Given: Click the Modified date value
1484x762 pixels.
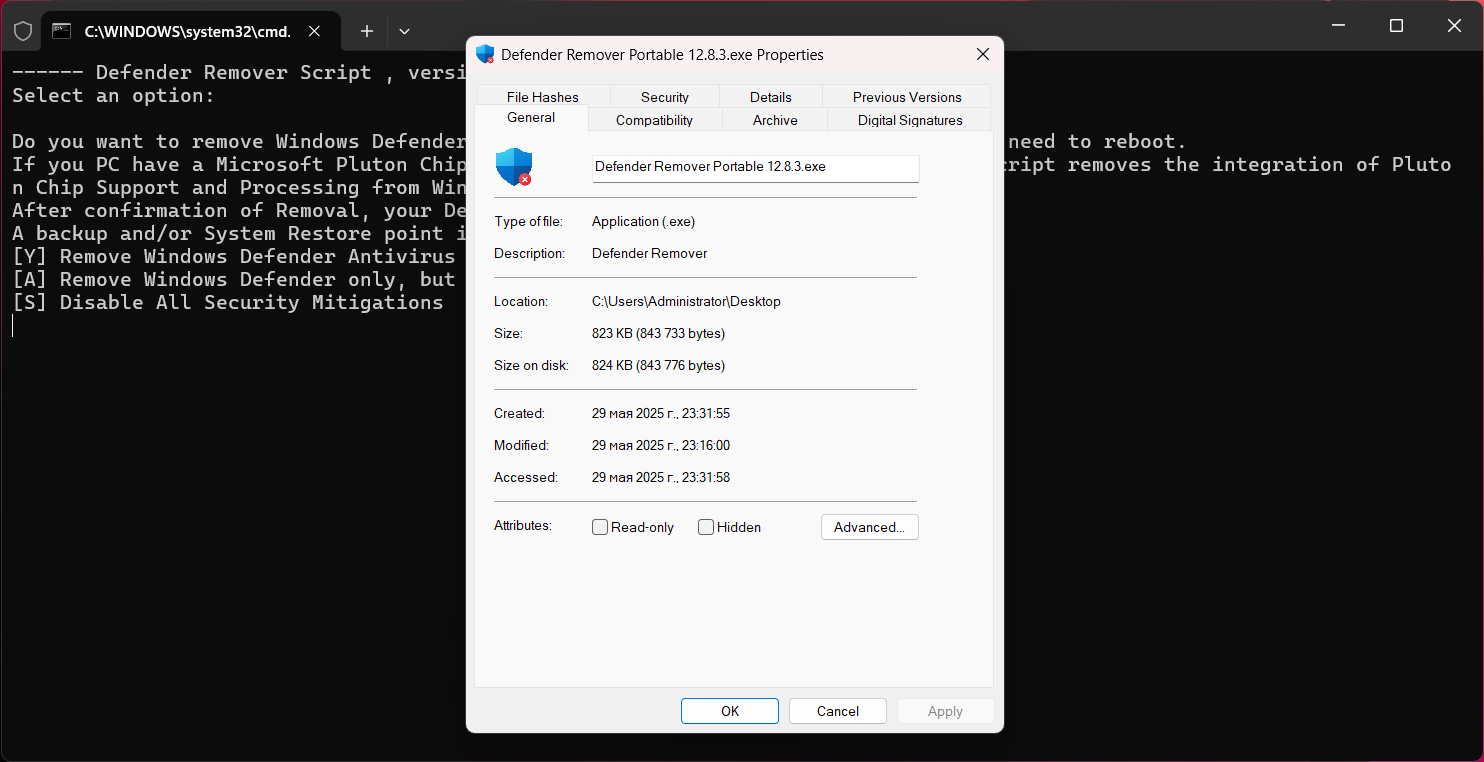Looking at the screenshot, I should [661, 445].
